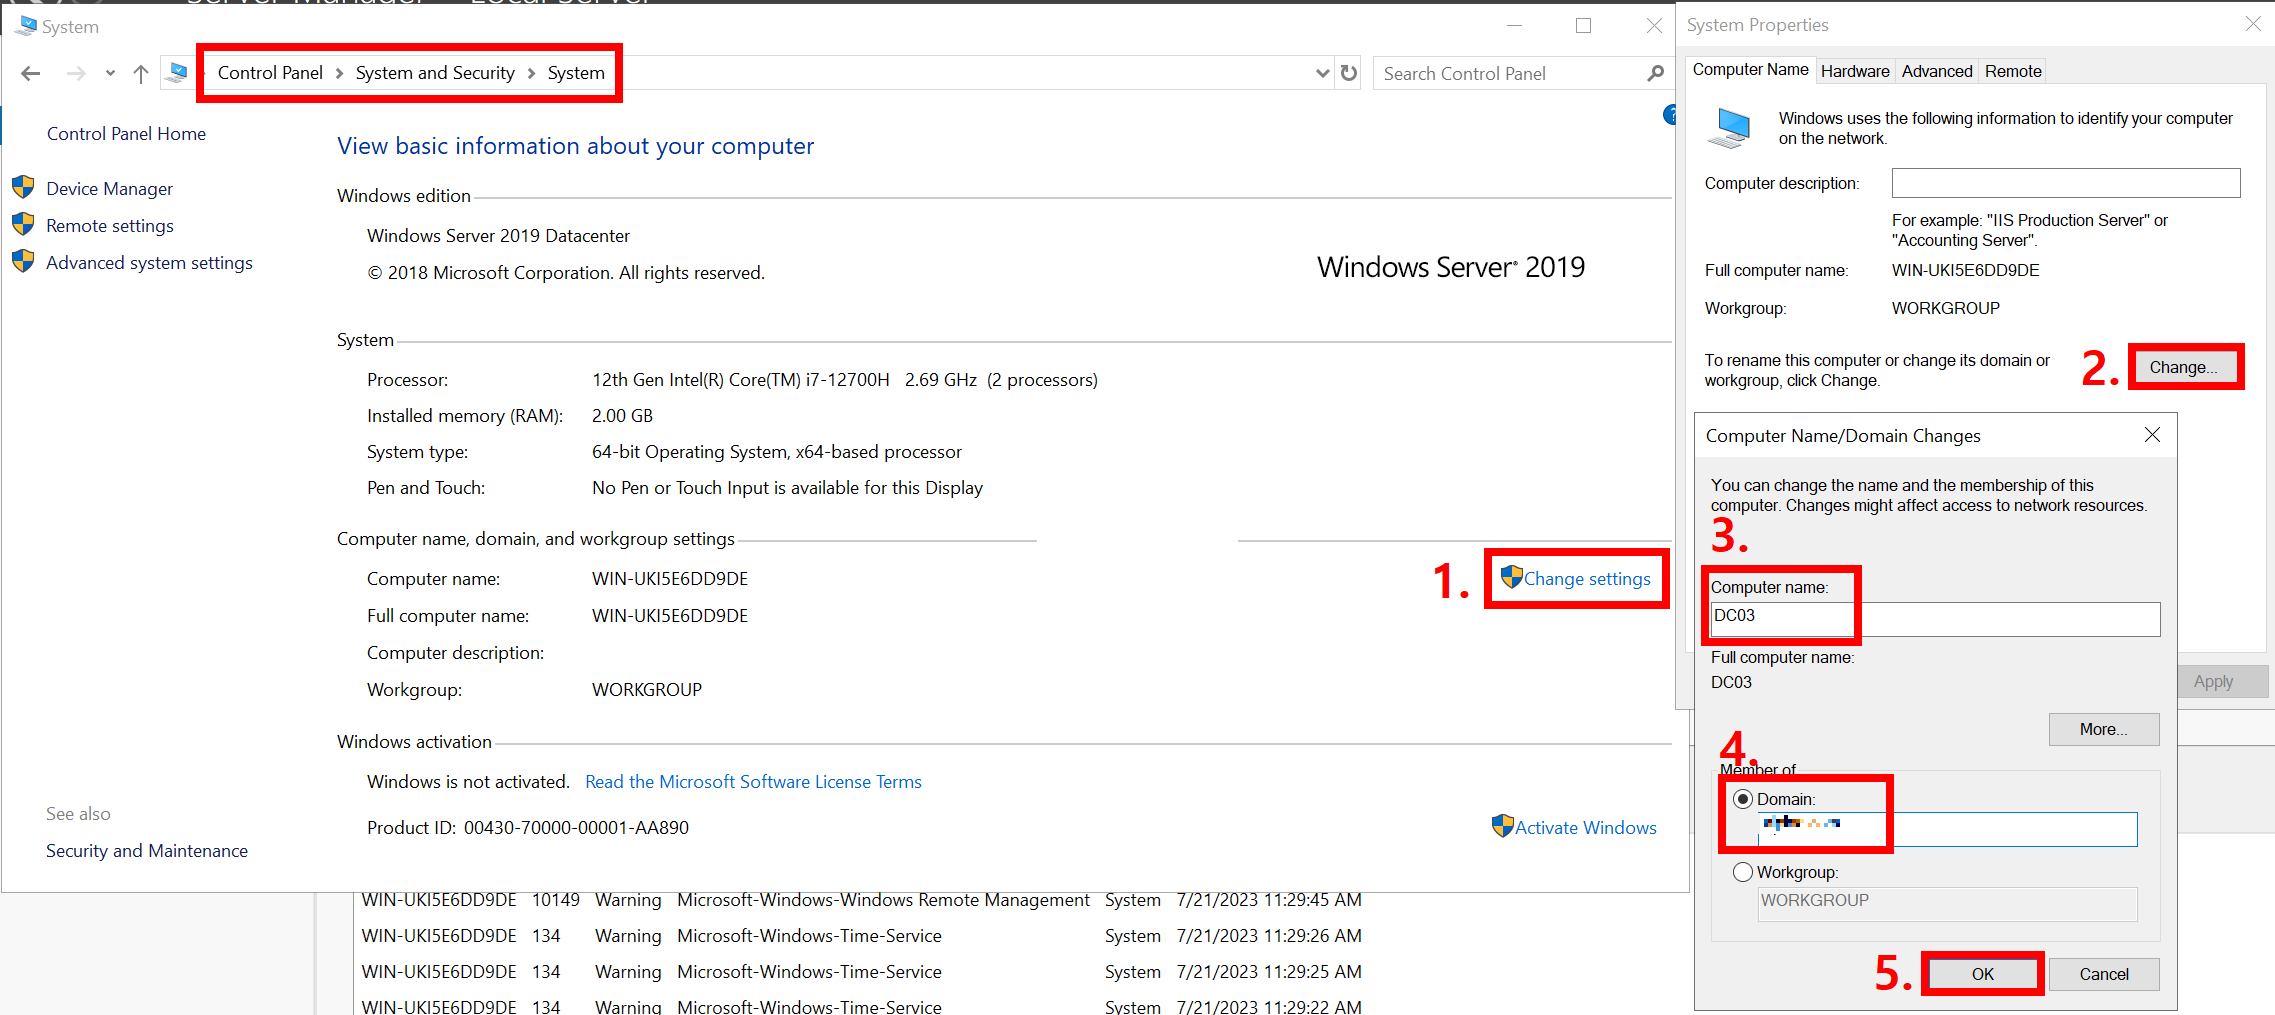The height and width of the screenshot is (1015, 2275).
Task: Click the Time-Service event at 11:29:26 AM
Action: pyautogui.click(x=861, y=936)
